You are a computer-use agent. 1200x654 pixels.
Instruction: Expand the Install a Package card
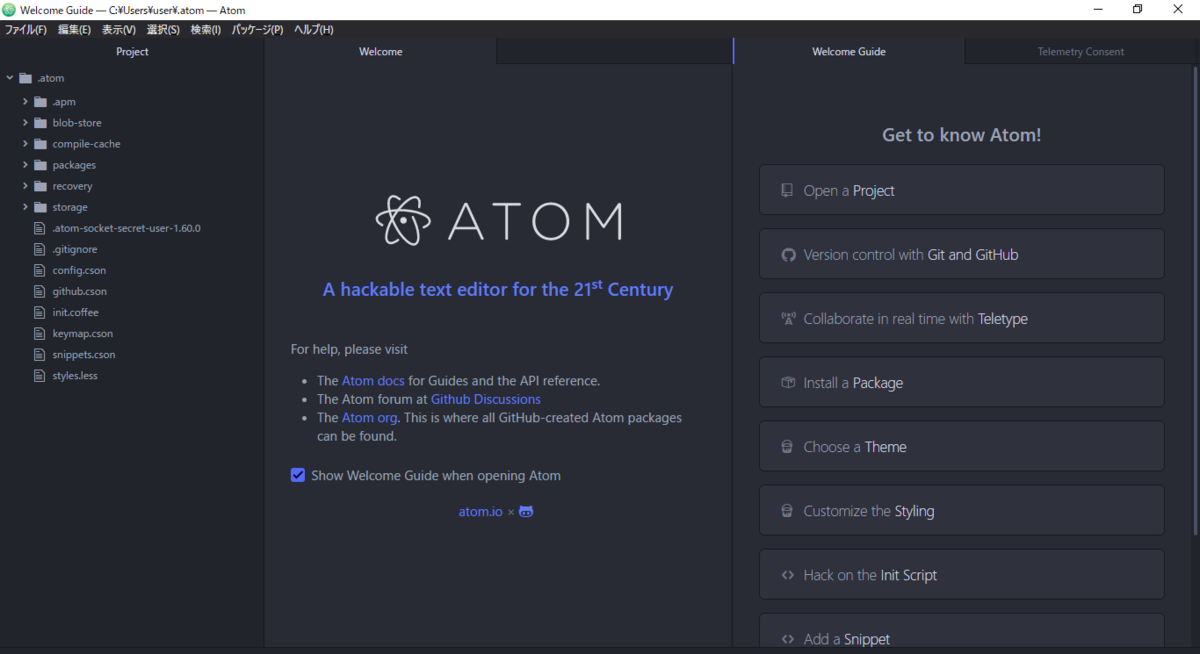[962, 382]
